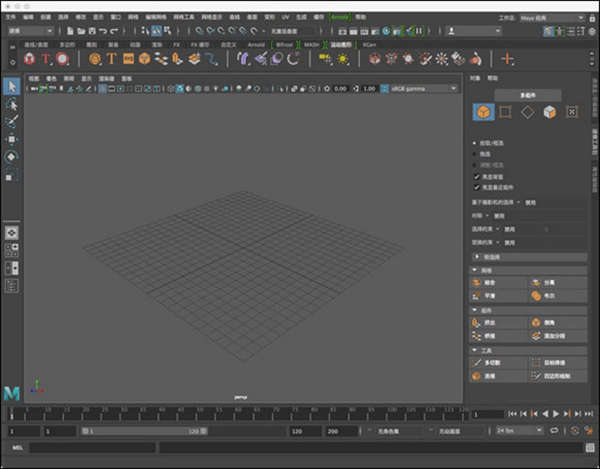Click the orange plus shelf icon
600x469 pixels.
[508, 59]
